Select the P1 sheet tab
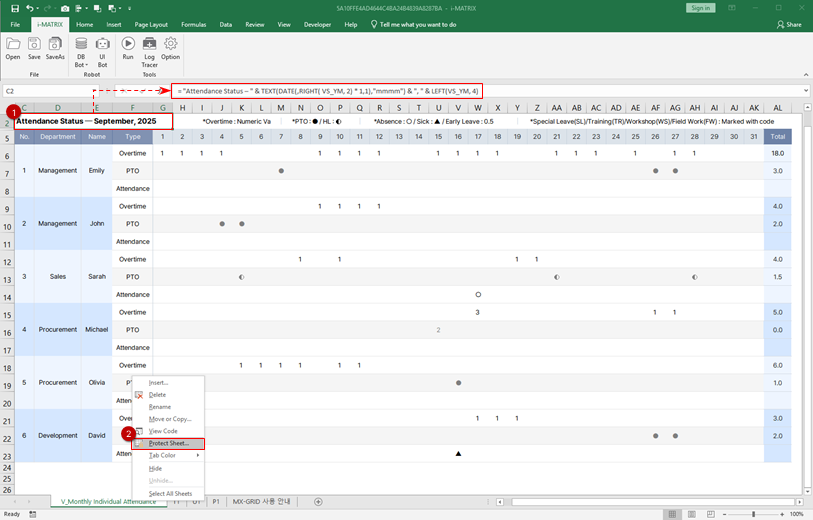This screenshot has width=813, height=520. pyautogui.click(x=215, y=501)
